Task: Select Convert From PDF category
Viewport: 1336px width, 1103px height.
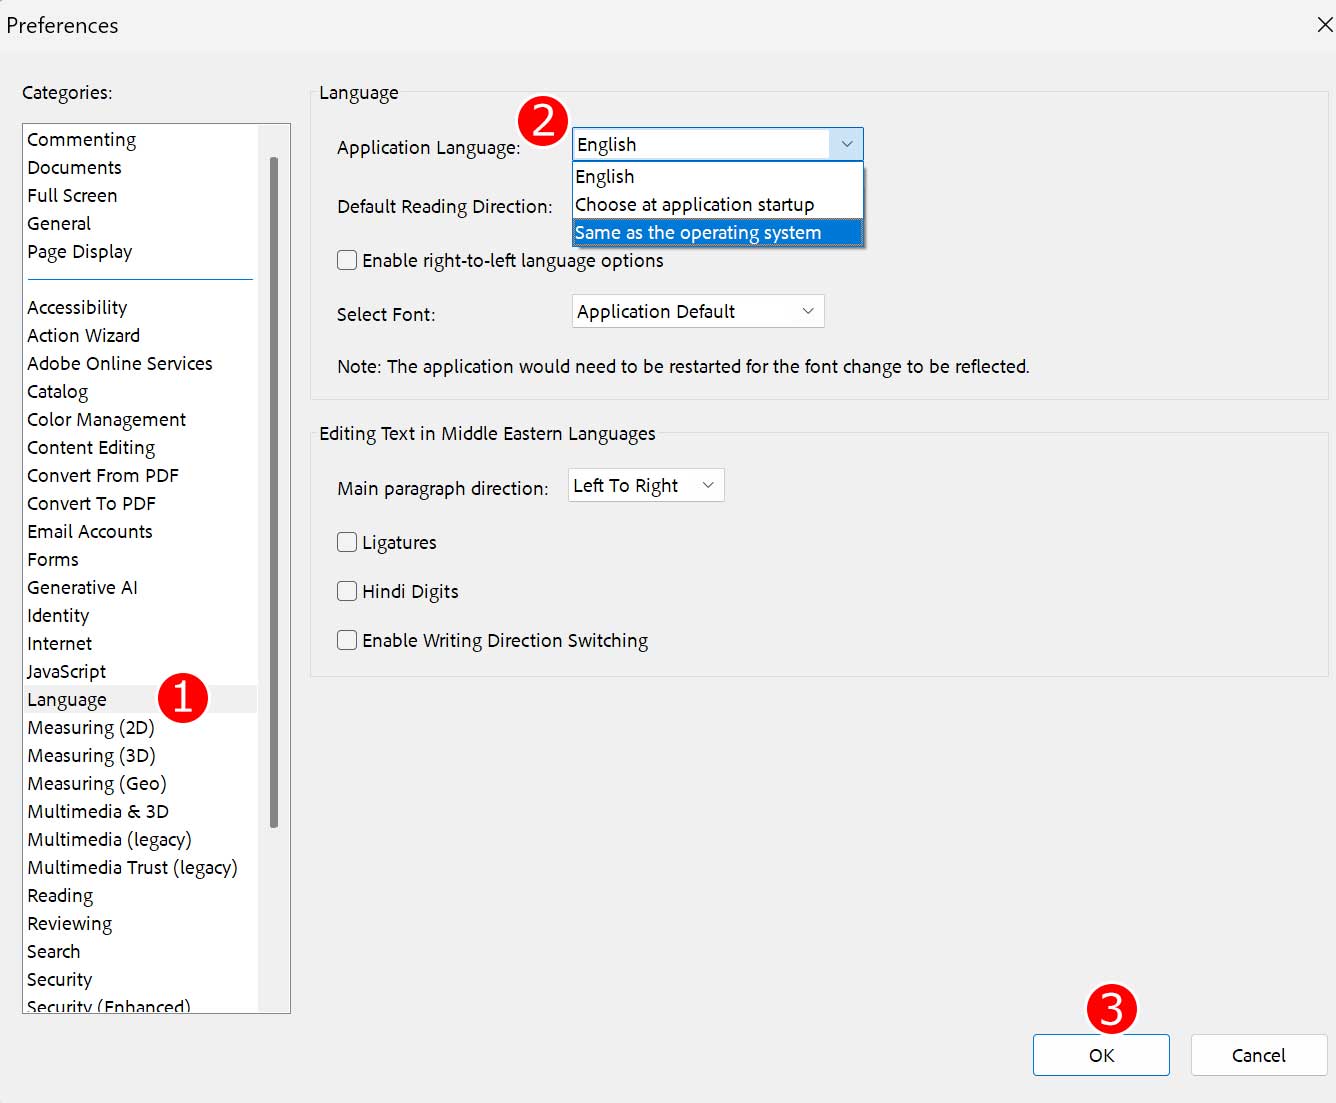Action: (x=103, y=476)
